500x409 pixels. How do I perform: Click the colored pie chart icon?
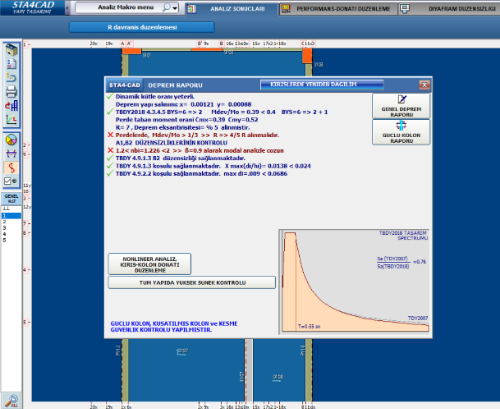coord(11,140)
